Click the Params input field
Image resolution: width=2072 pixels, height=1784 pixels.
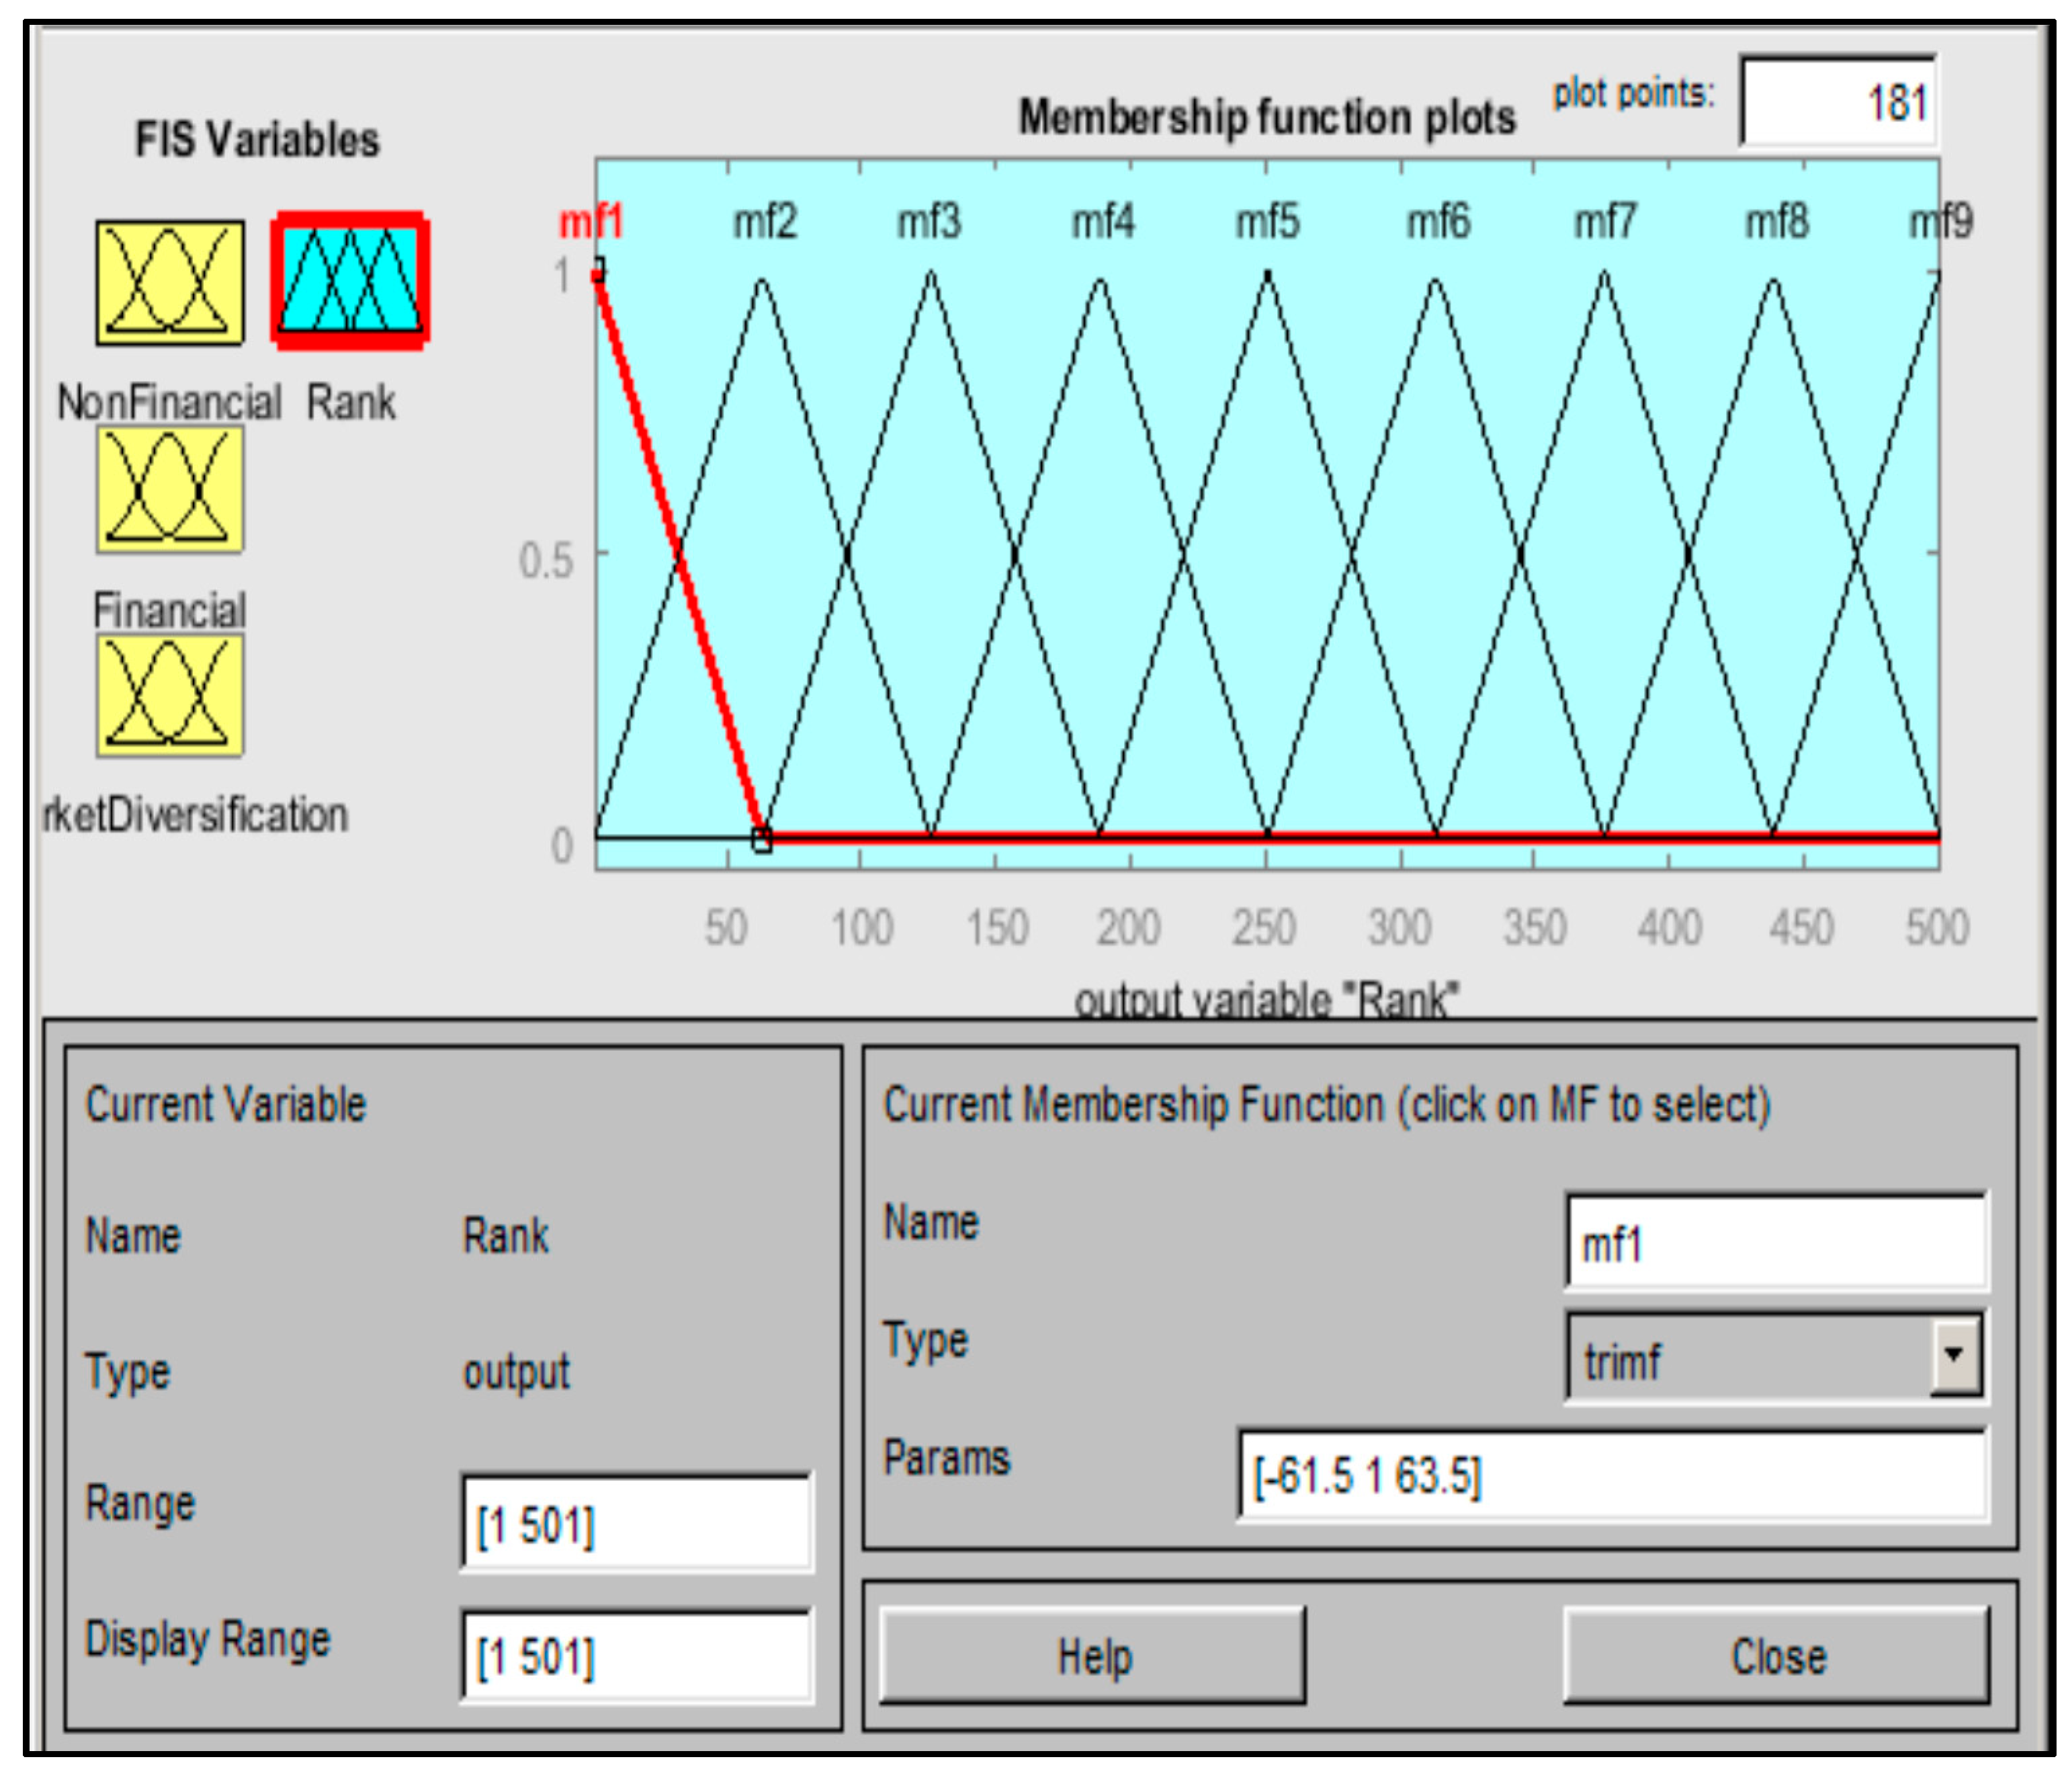[x=1612, y=1475]
